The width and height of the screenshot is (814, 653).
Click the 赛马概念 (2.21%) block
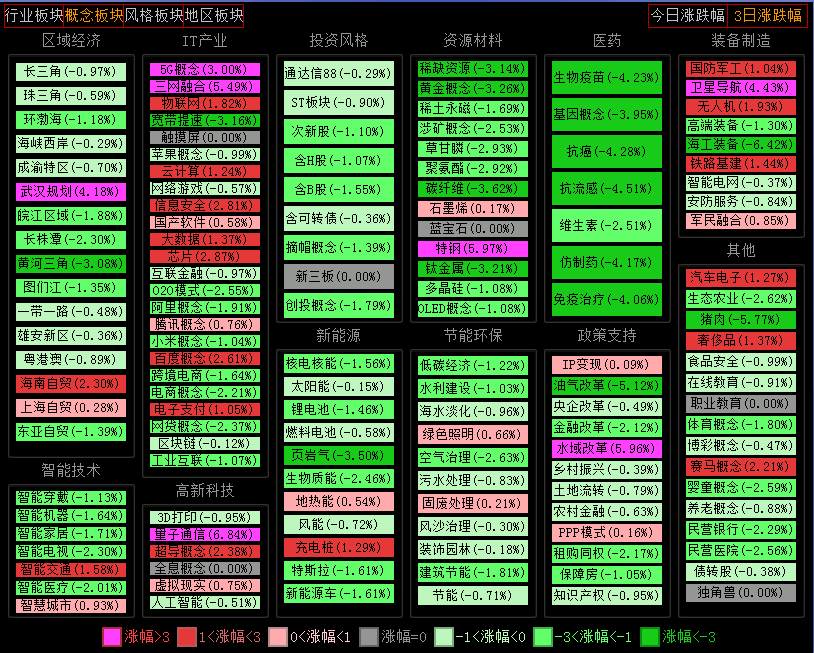click(x=741, y=467)
